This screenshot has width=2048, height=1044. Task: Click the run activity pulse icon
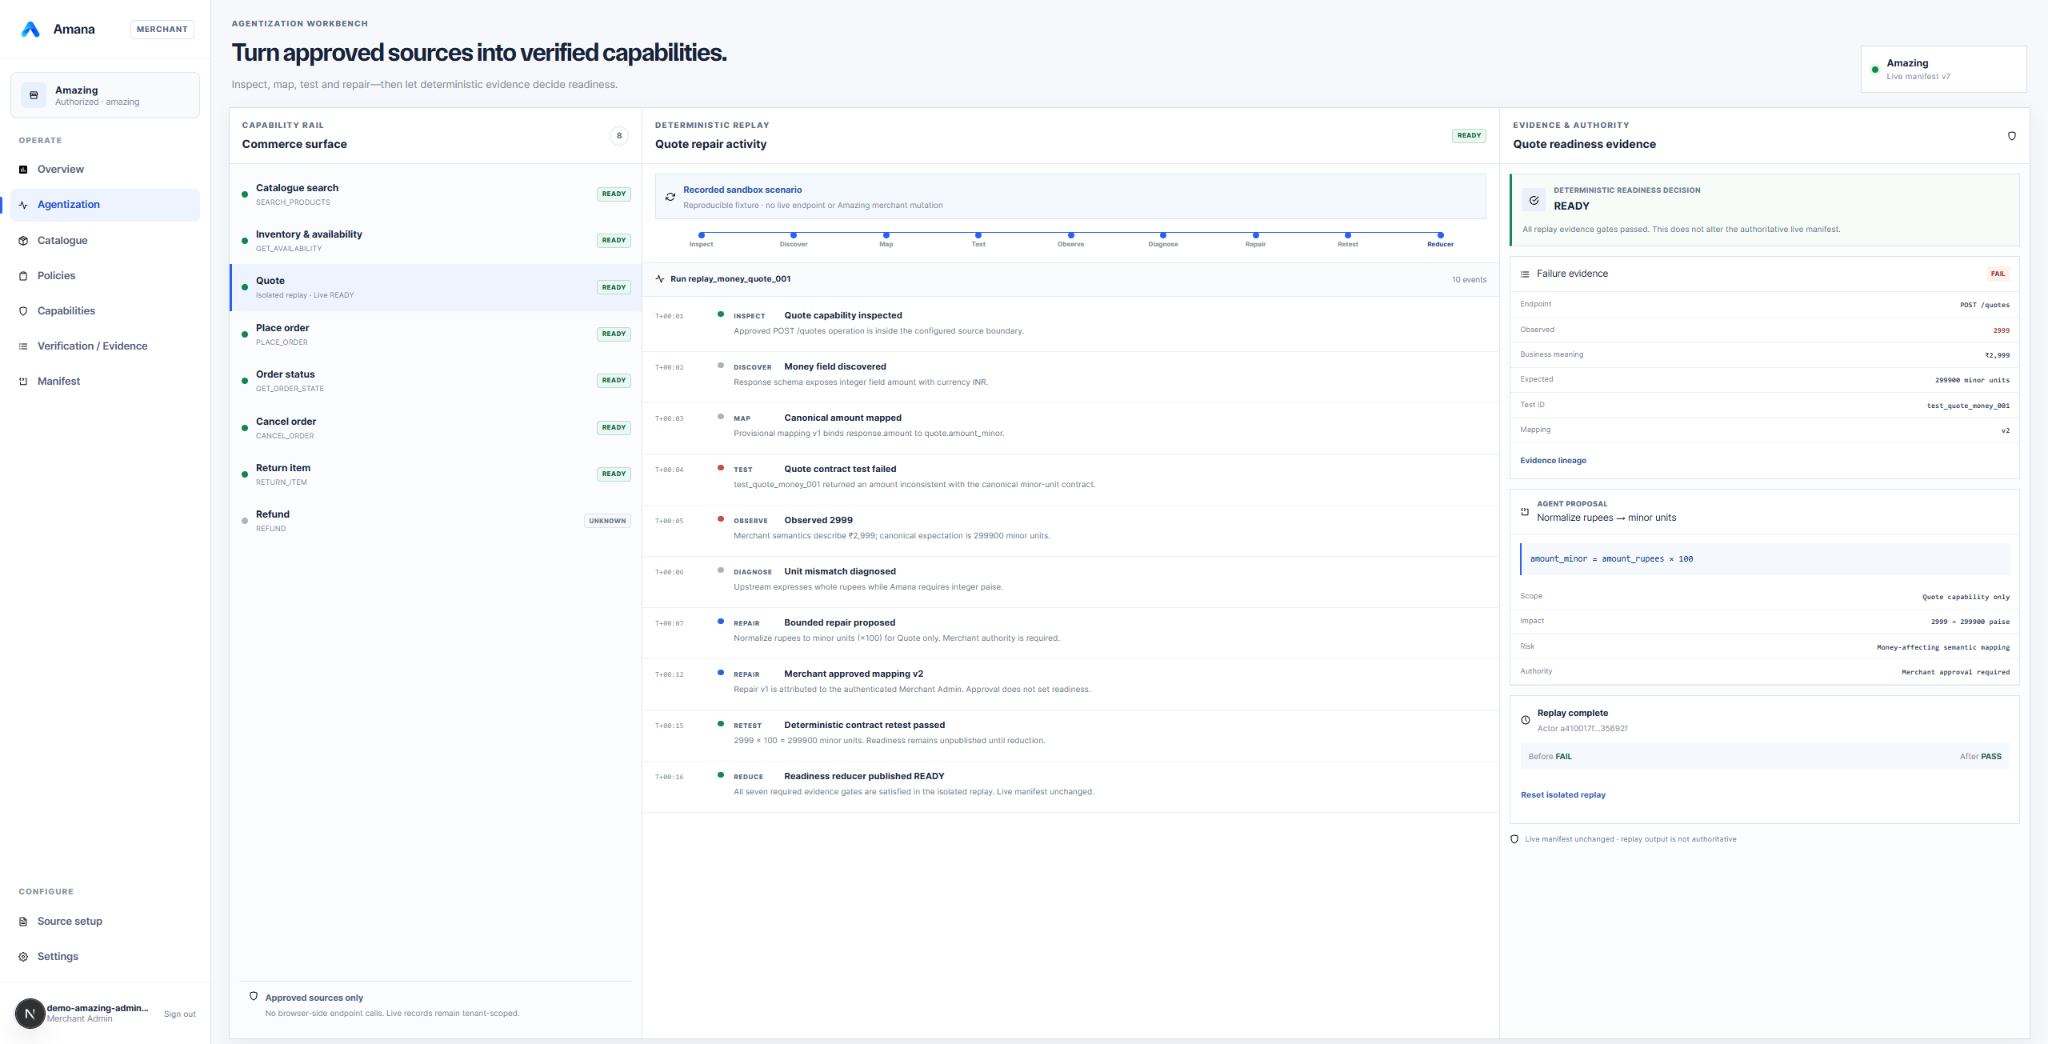(x=660, y=279)
